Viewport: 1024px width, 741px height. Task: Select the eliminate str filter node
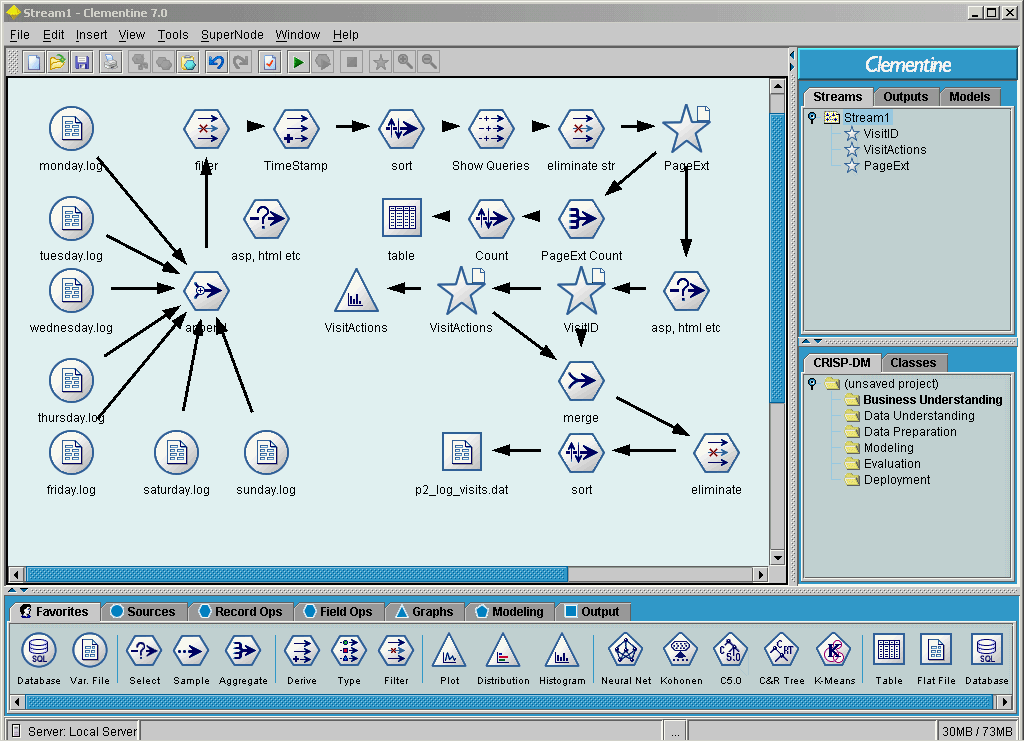click(x=581, y=129)
